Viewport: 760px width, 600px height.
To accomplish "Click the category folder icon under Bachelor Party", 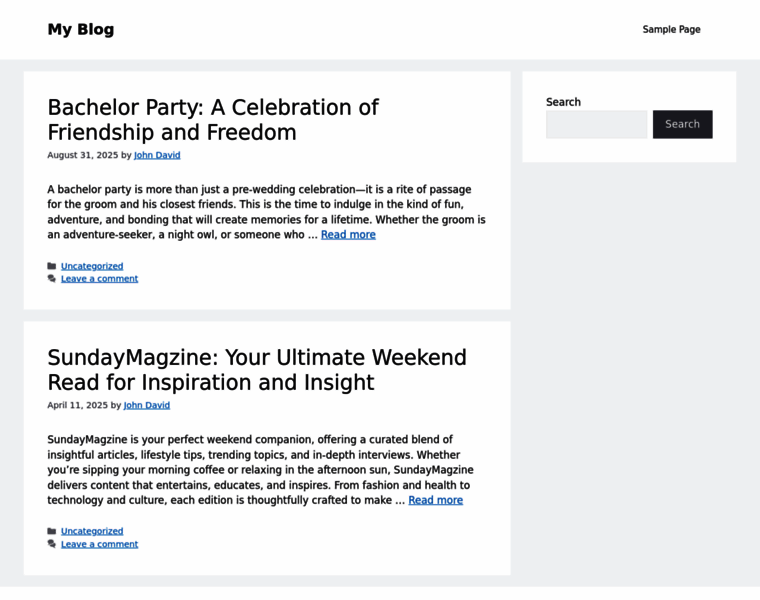I will click(x=52, y=266).
